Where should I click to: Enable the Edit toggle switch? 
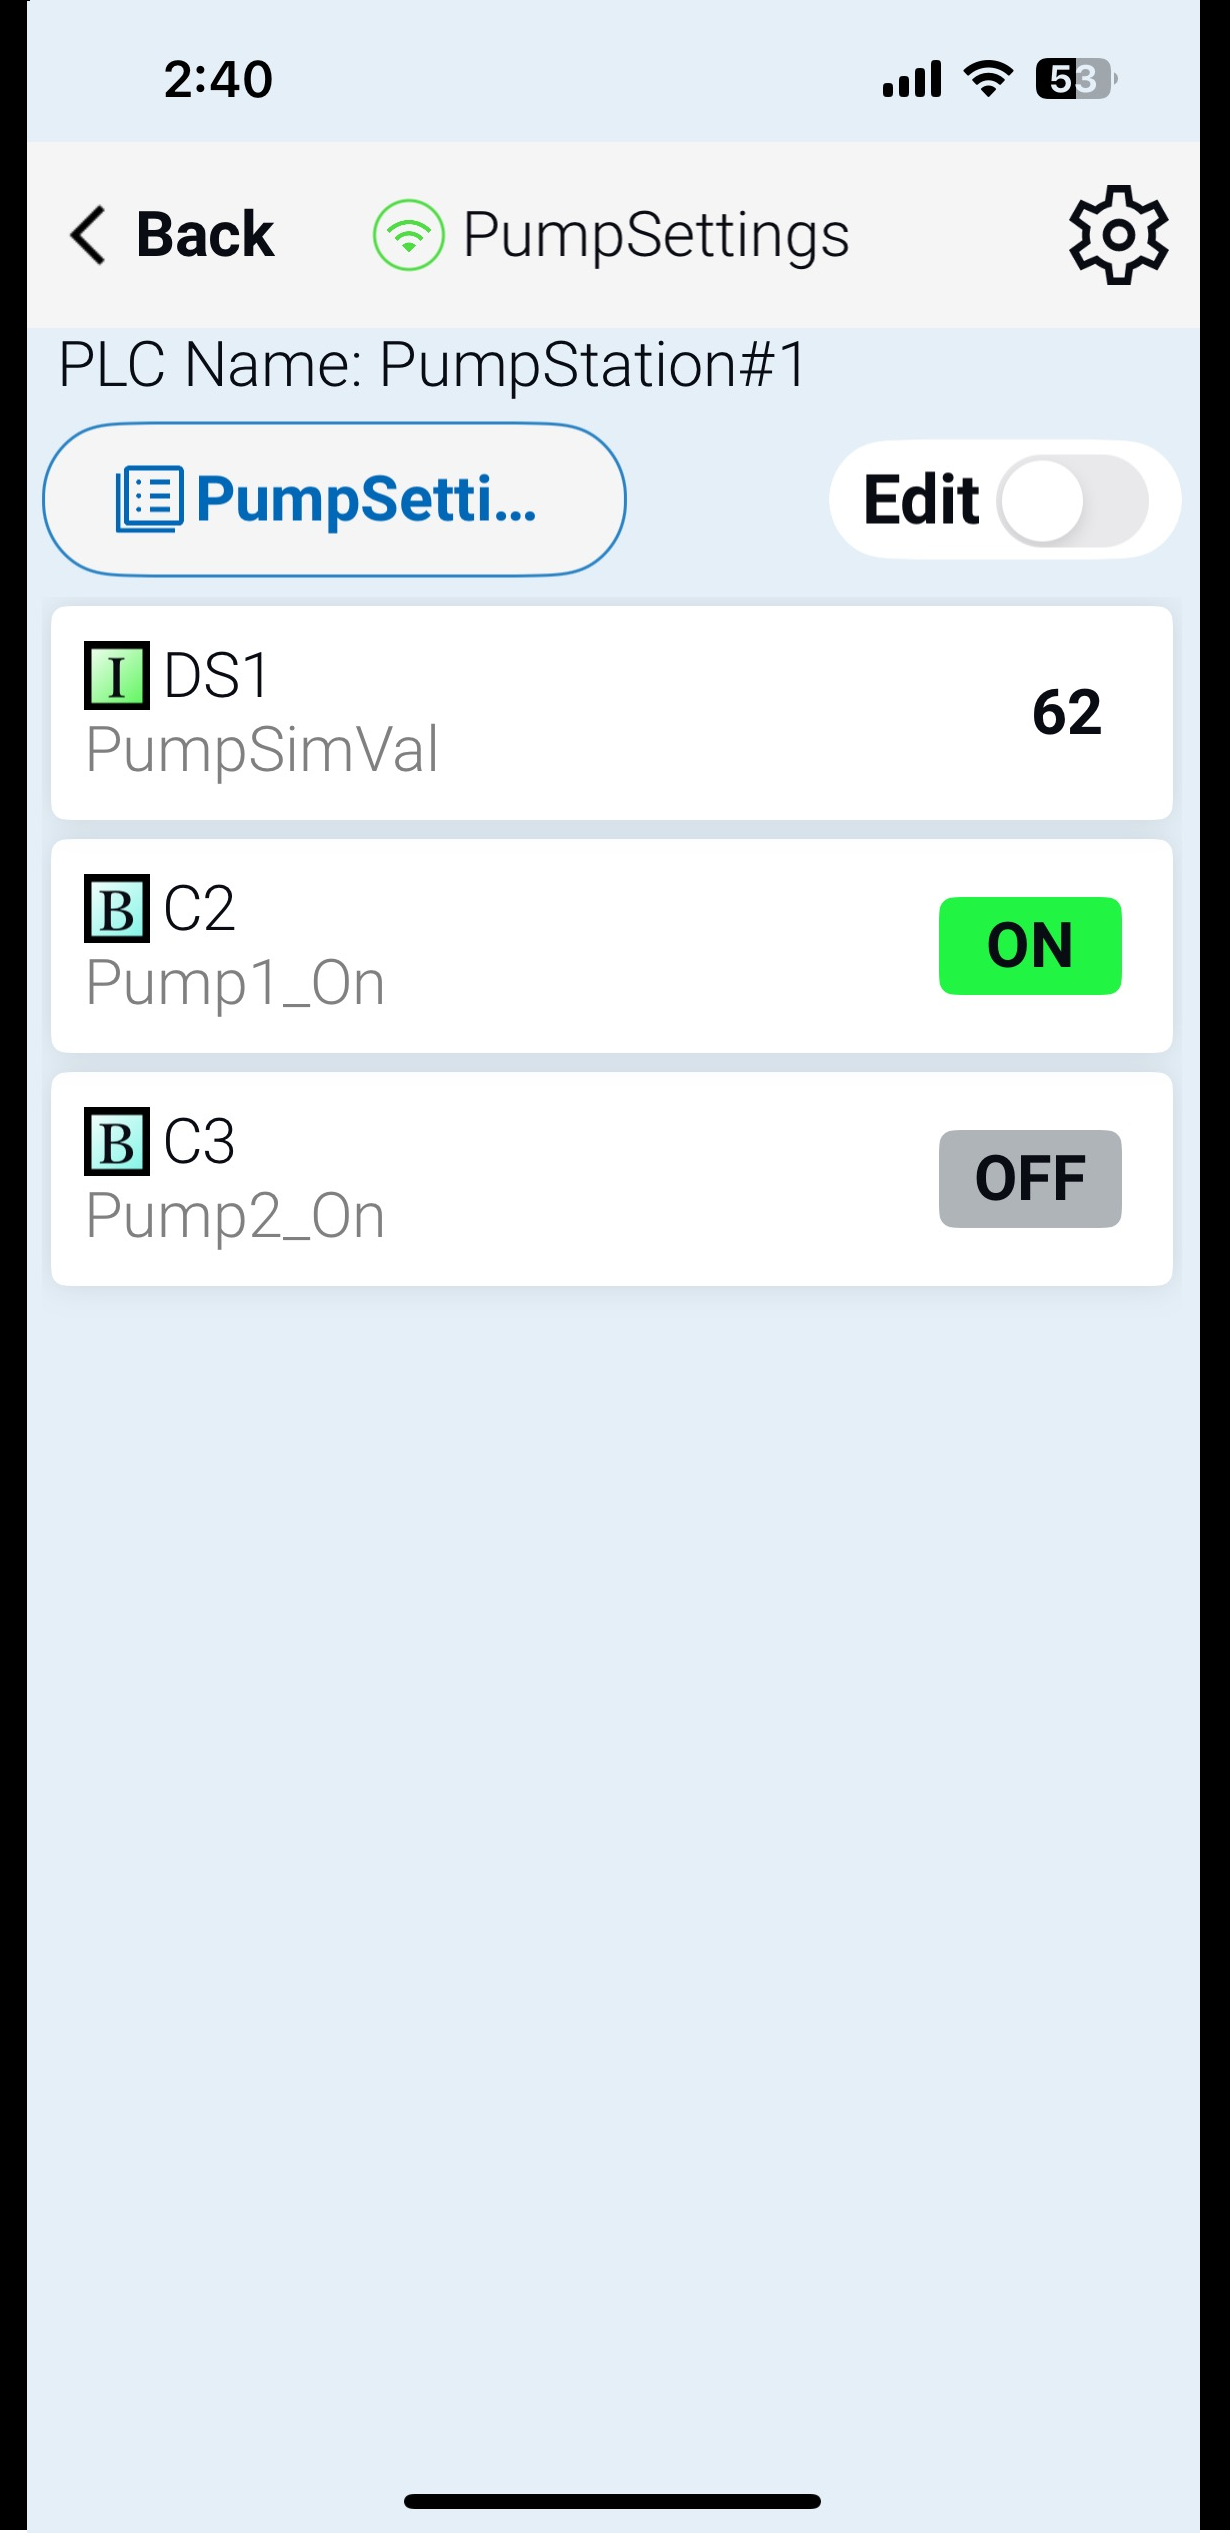click(1072, 501)
